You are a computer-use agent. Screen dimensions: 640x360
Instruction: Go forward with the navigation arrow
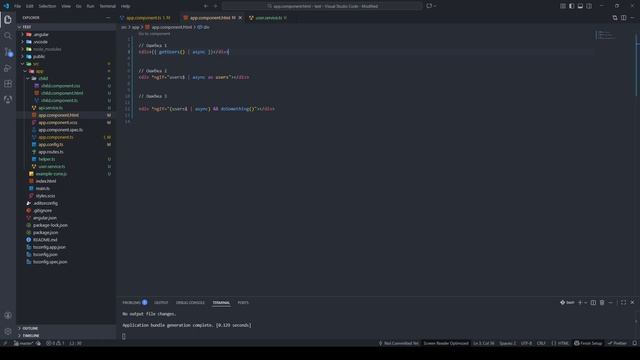pos(216,6)
